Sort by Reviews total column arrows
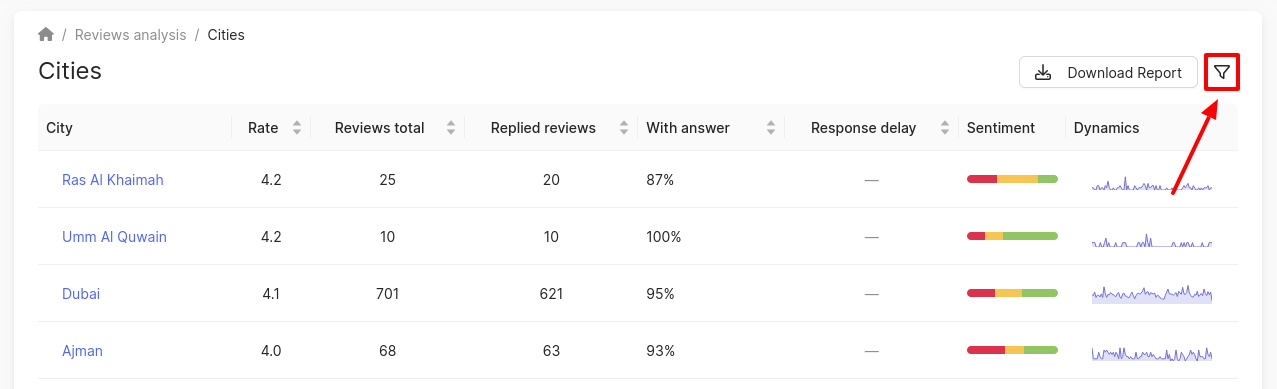This screenshot has height=389, width=1277. [x=451, y=128]
